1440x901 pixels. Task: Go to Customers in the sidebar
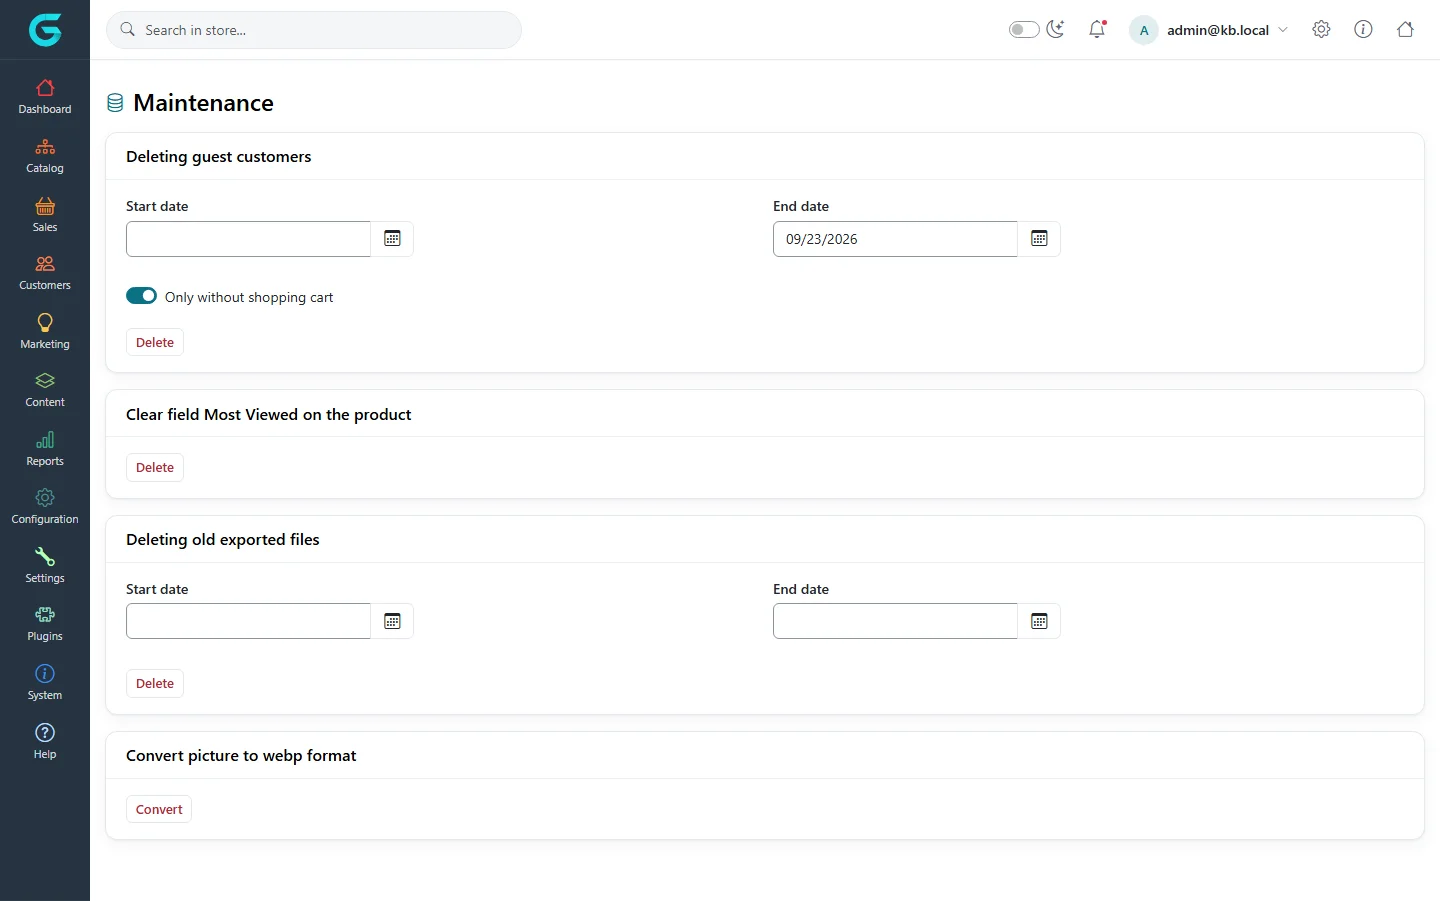point(45,273)
